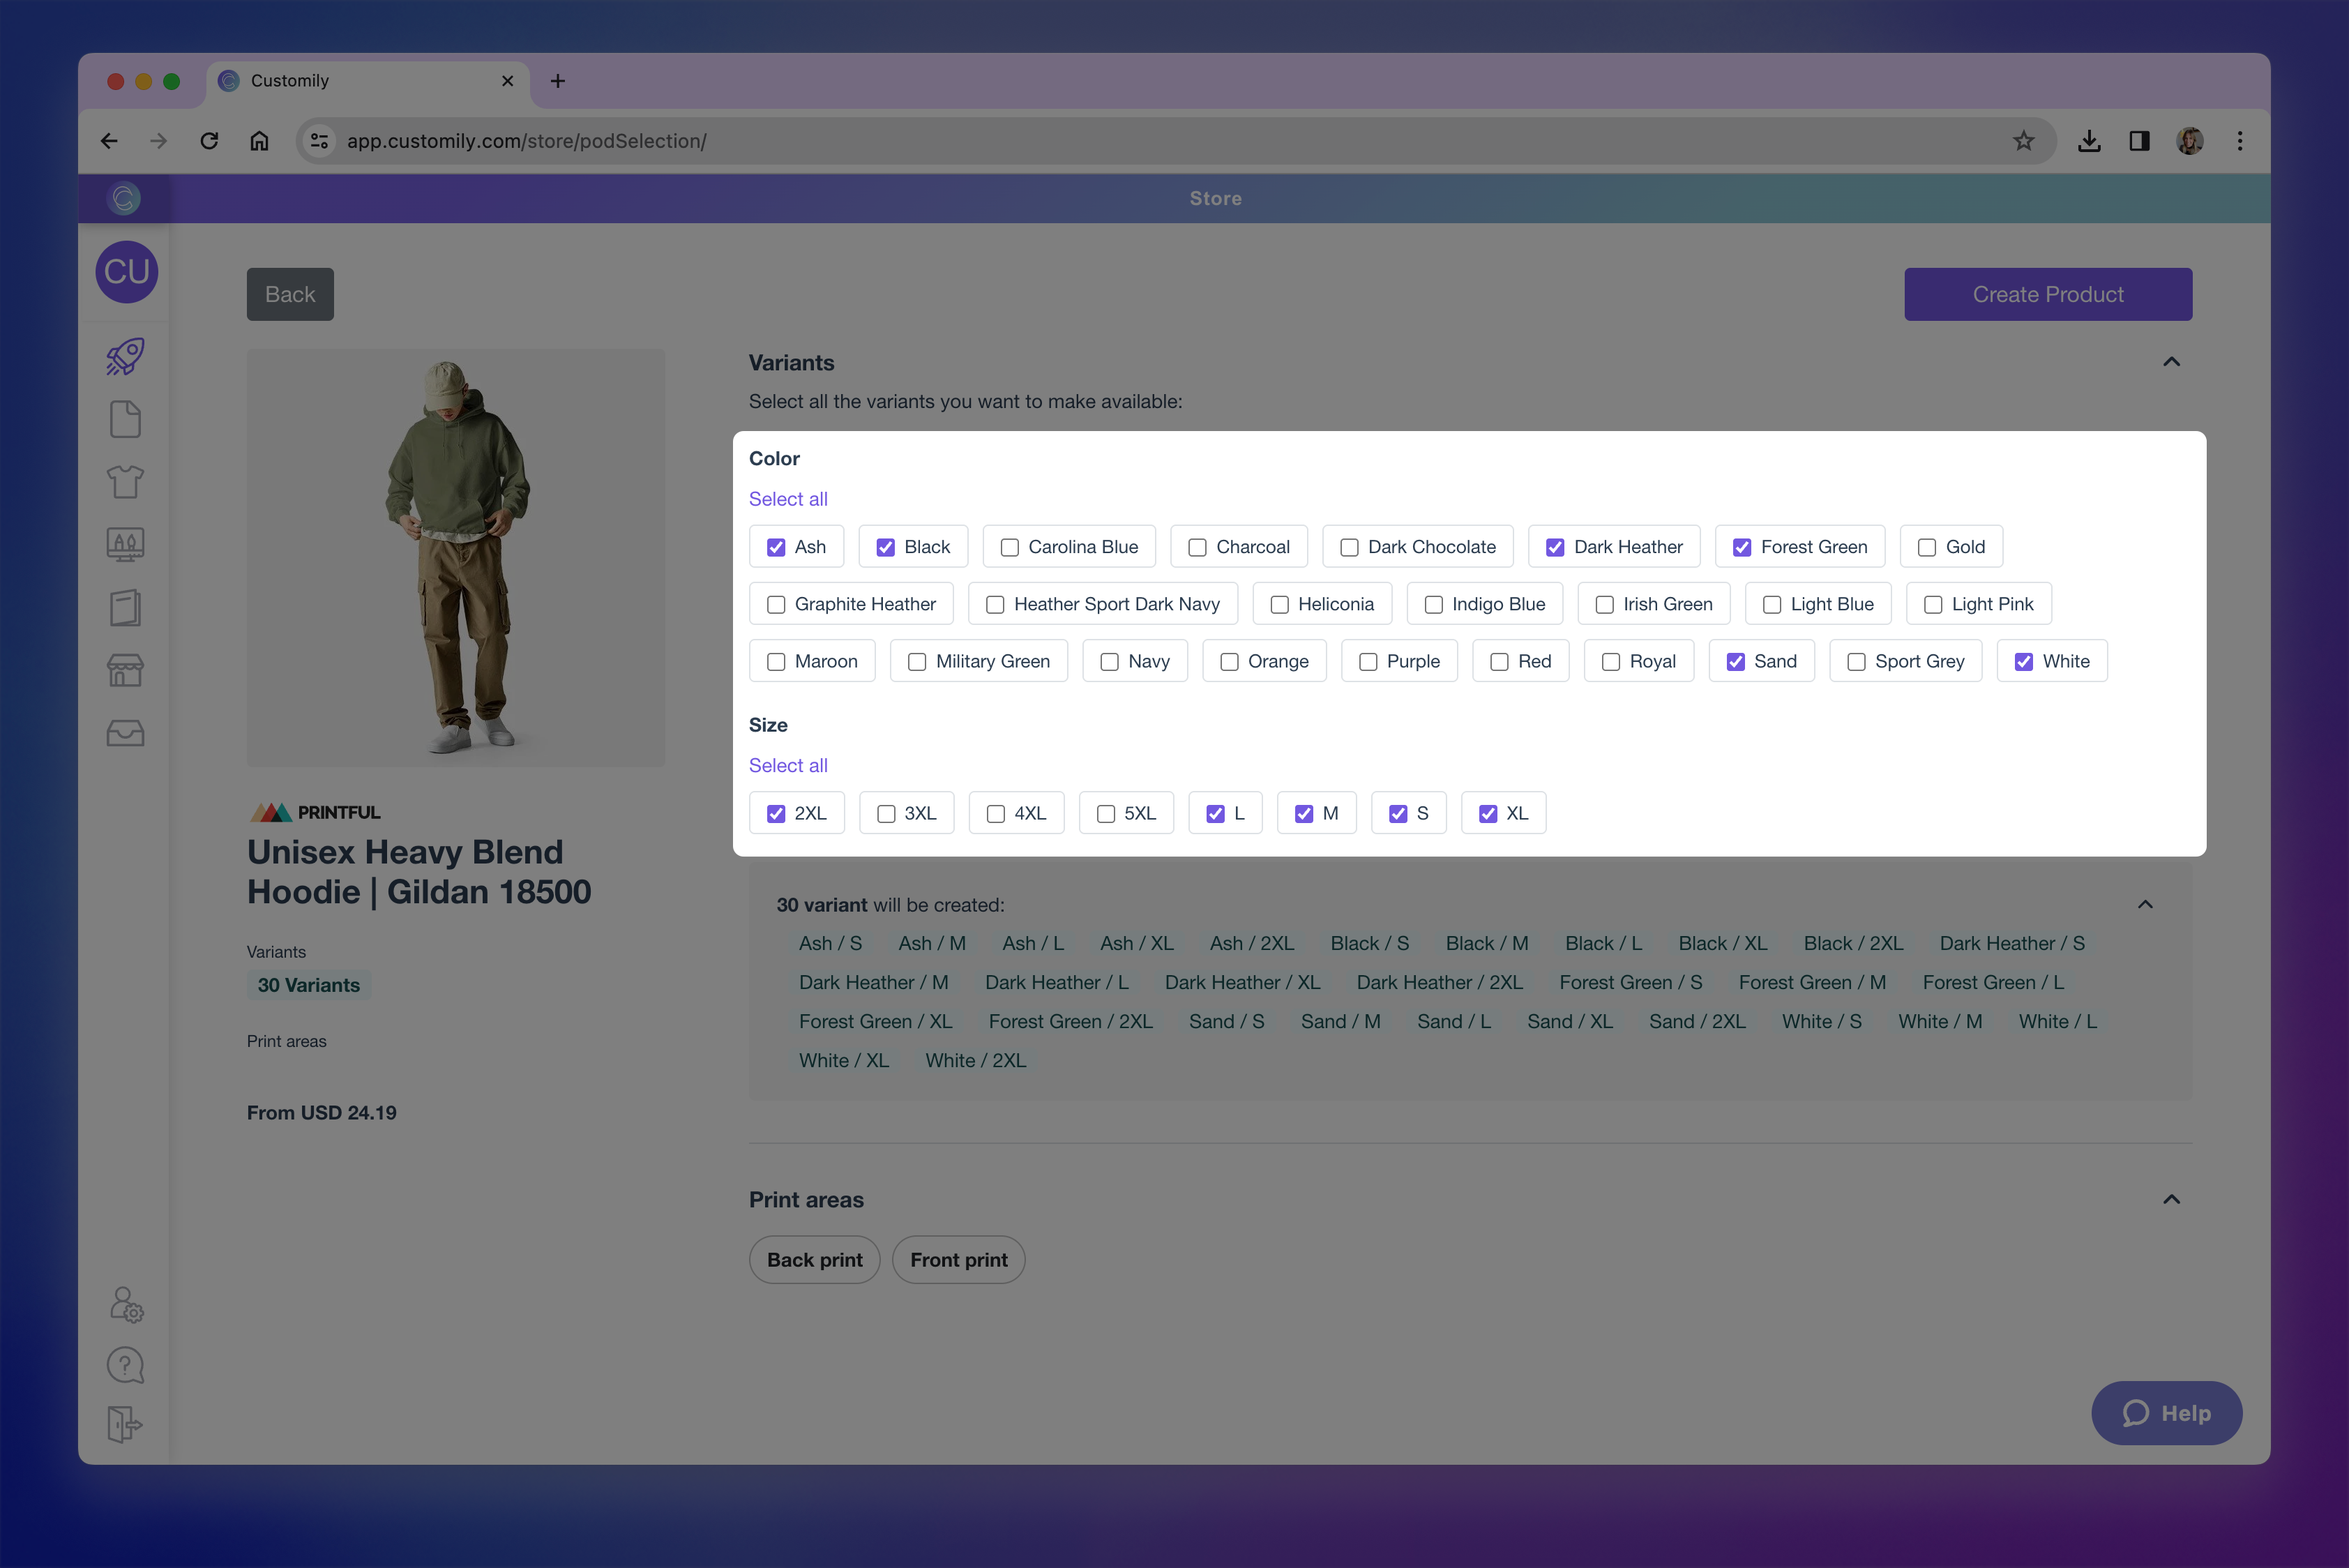Enable the Carolina Blue color checkbox
The width and height of the screenshot is (2349, 1568).
coord(1010,548)
